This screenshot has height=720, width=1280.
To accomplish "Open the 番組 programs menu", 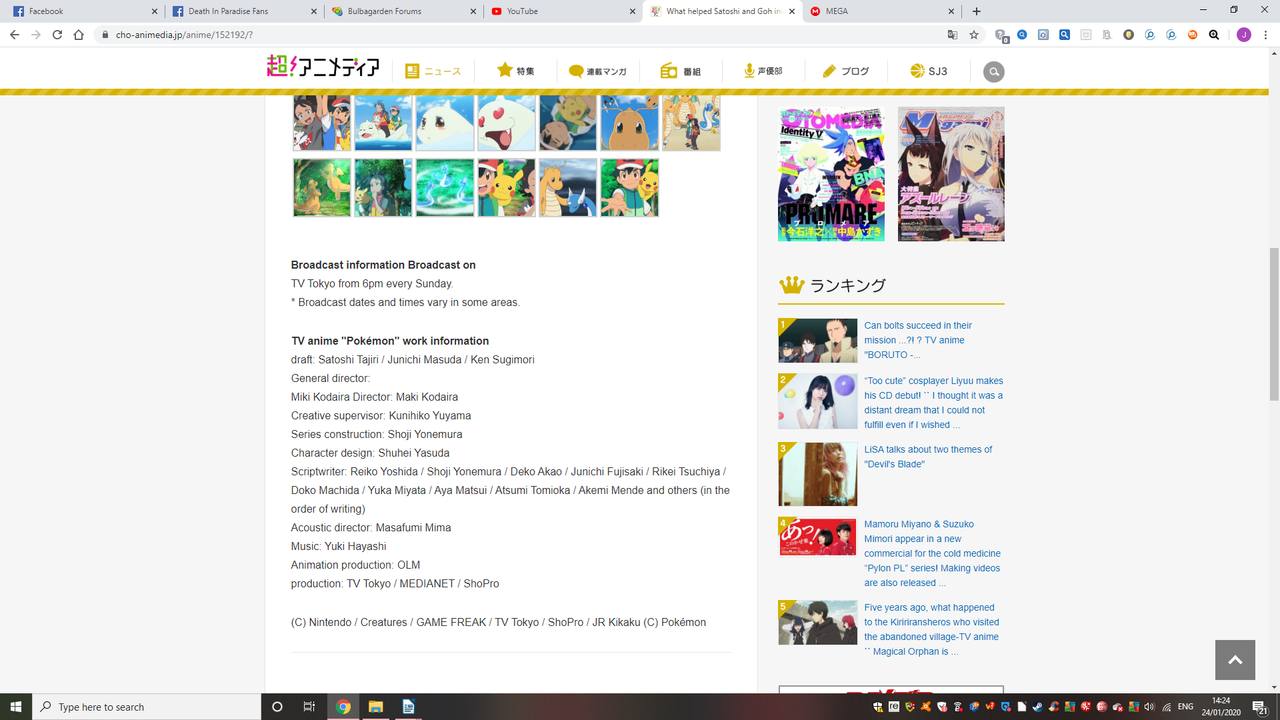I will pyautogui.click(x=680, y=72).
